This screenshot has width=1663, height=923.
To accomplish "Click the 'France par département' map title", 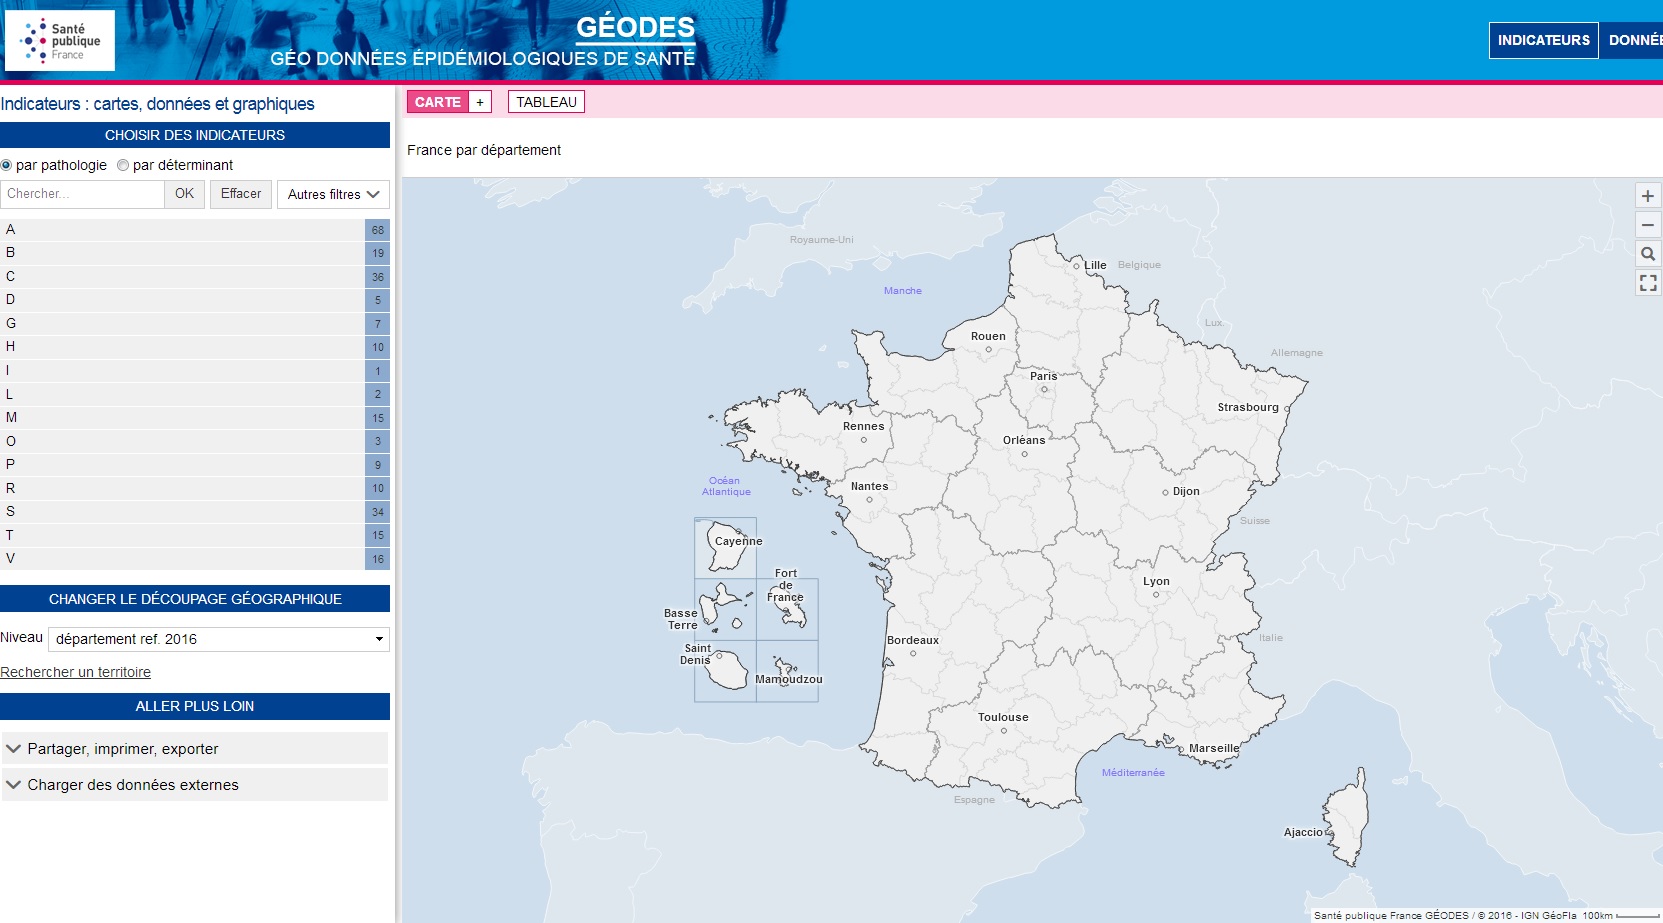I will click(x=484, y=150).
